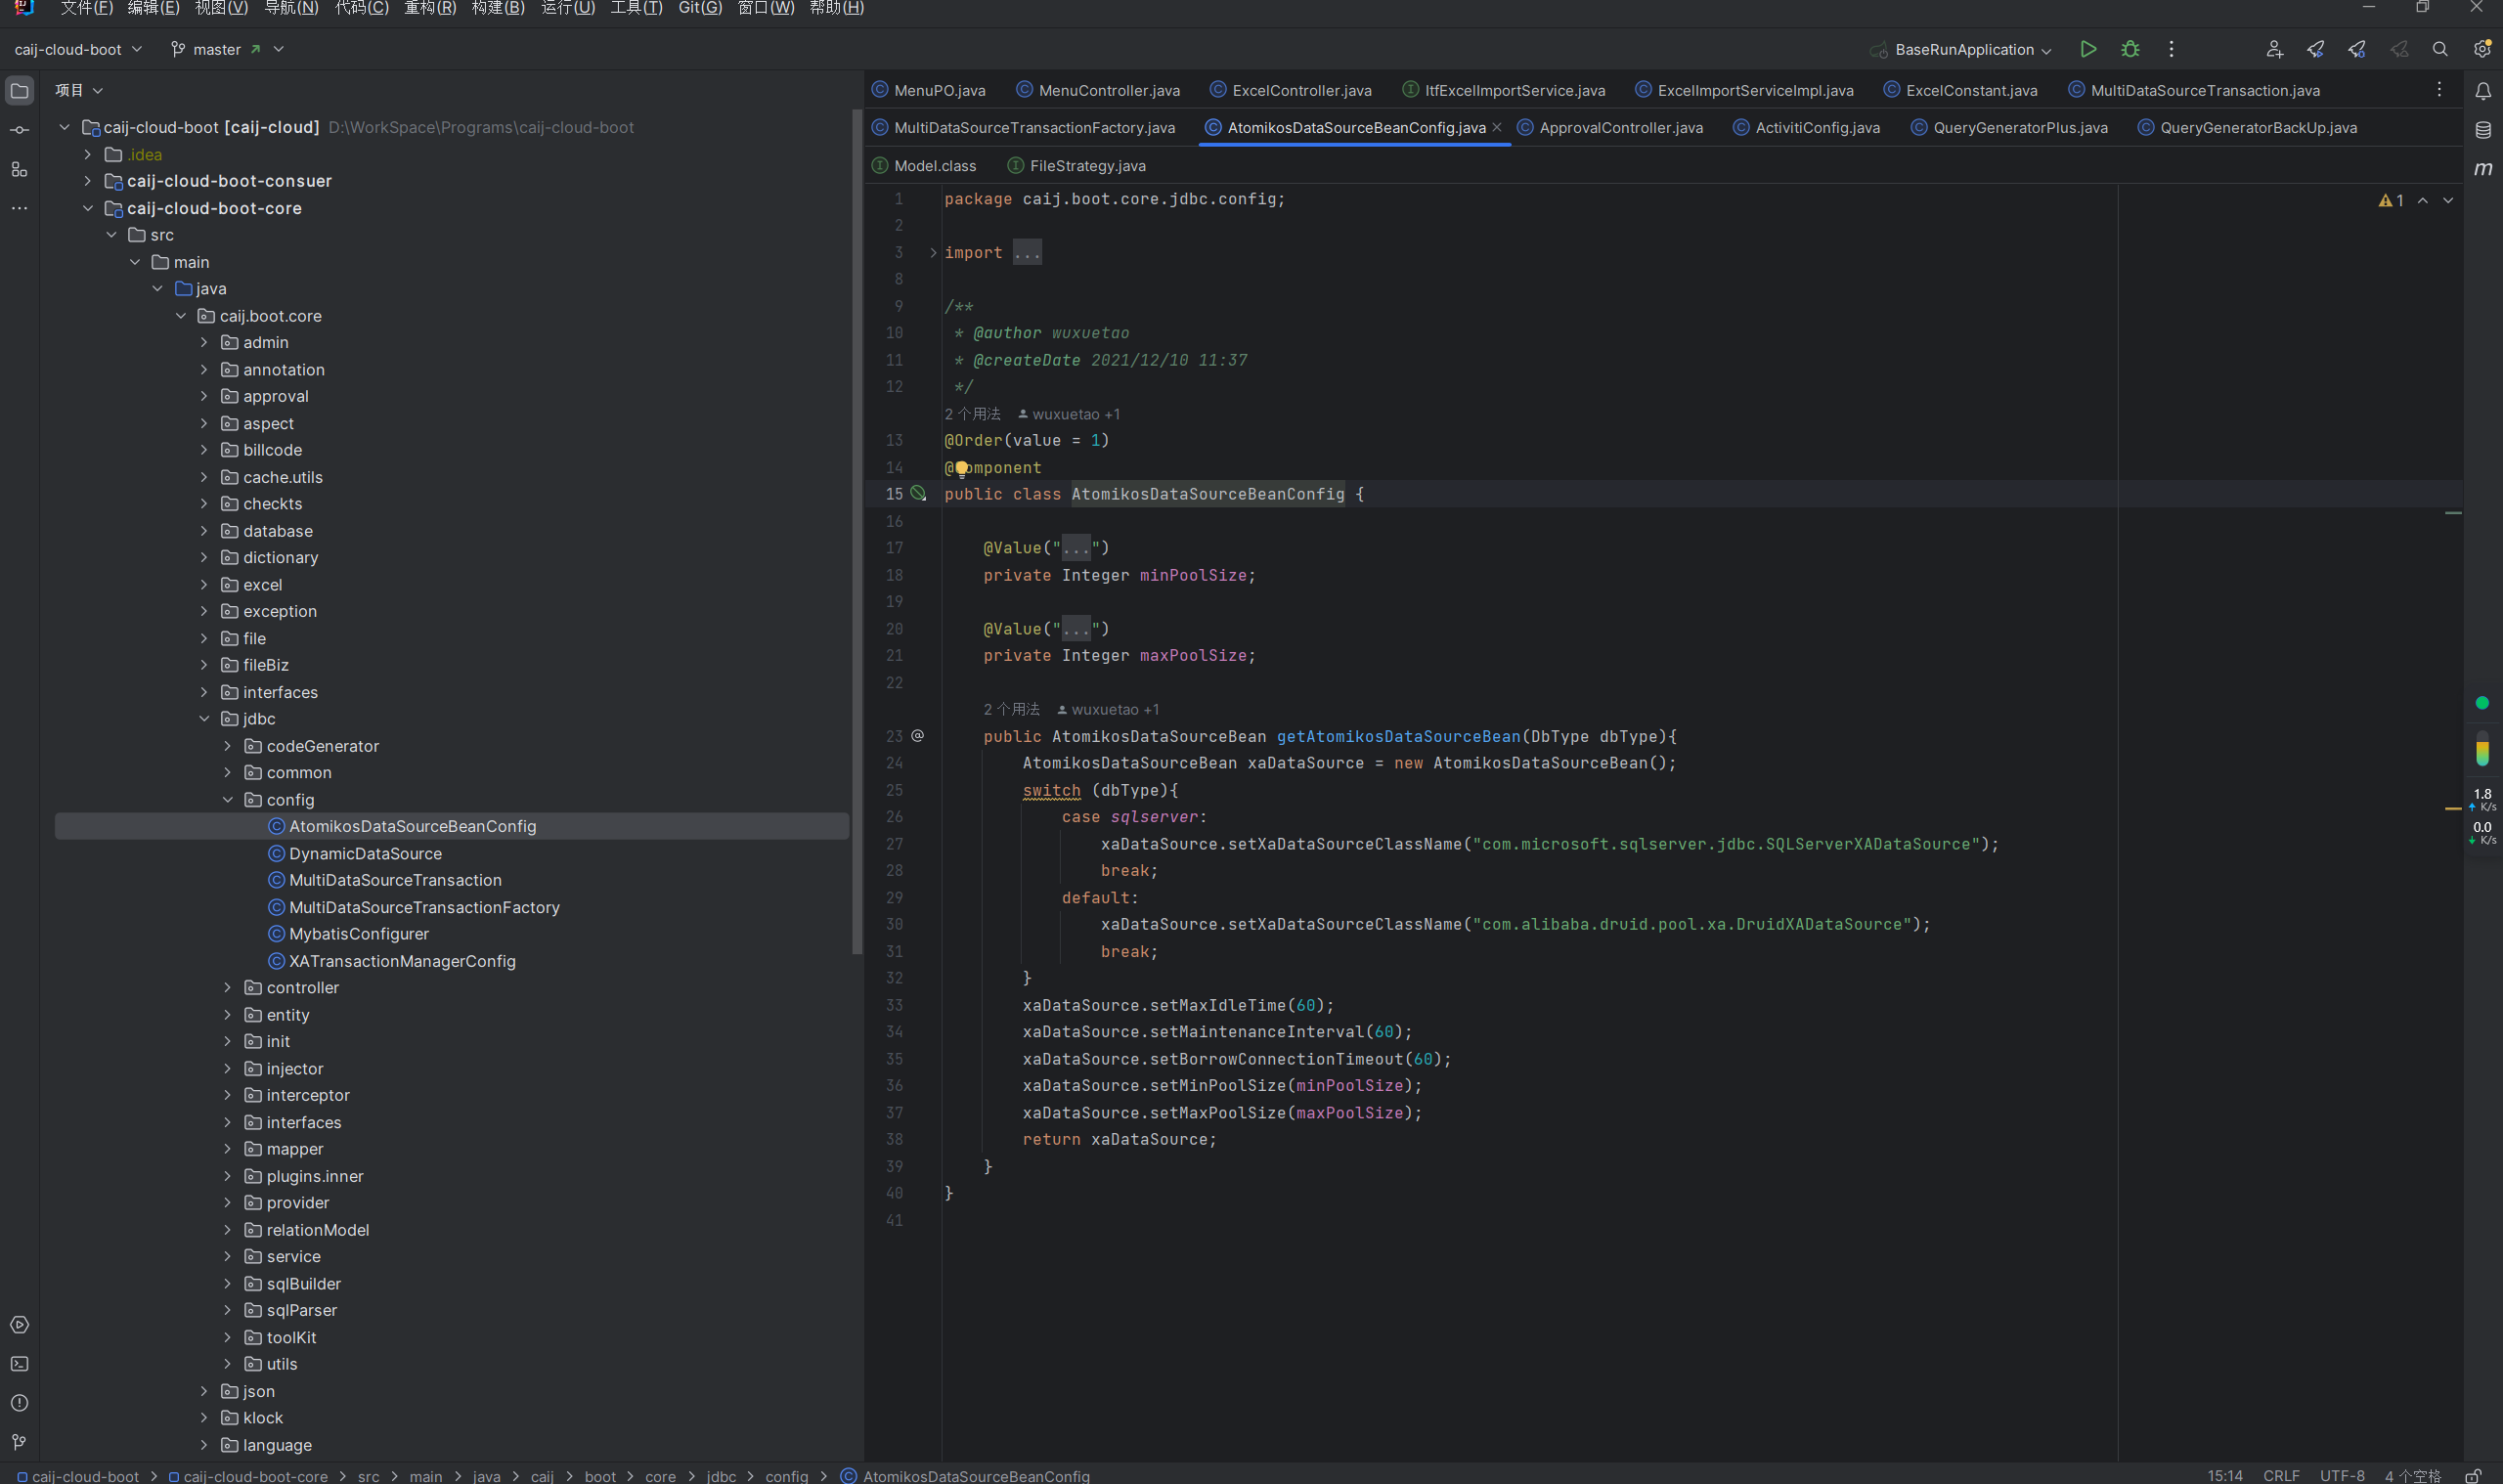Click the 15:14 caret position widget
The height and width of the screenshot is (1484, 2503).
point(2224,1476)
